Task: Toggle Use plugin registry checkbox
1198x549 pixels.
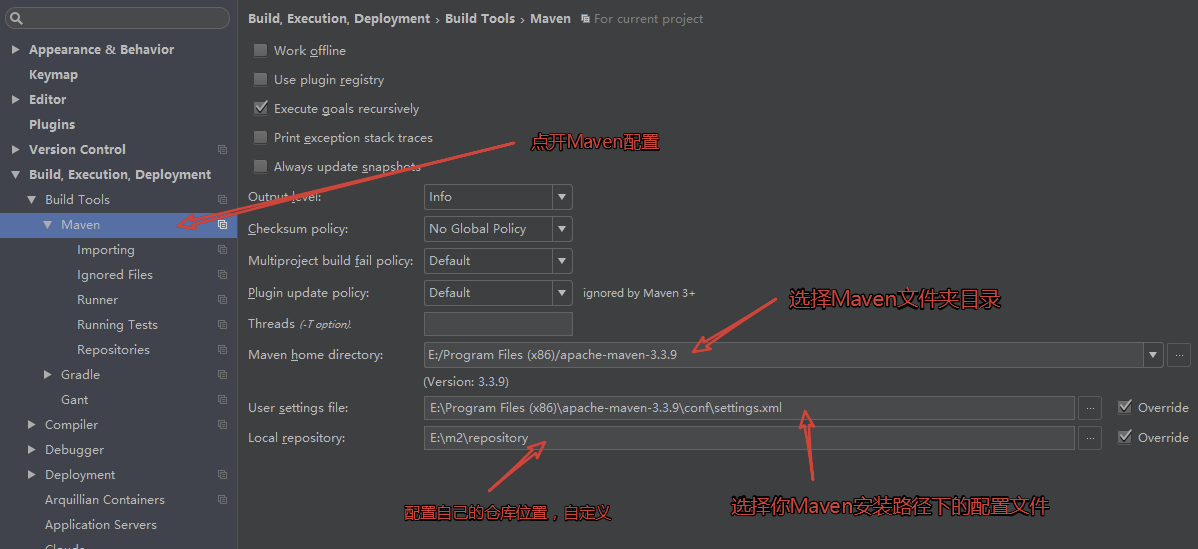Action: coord(261,79)
